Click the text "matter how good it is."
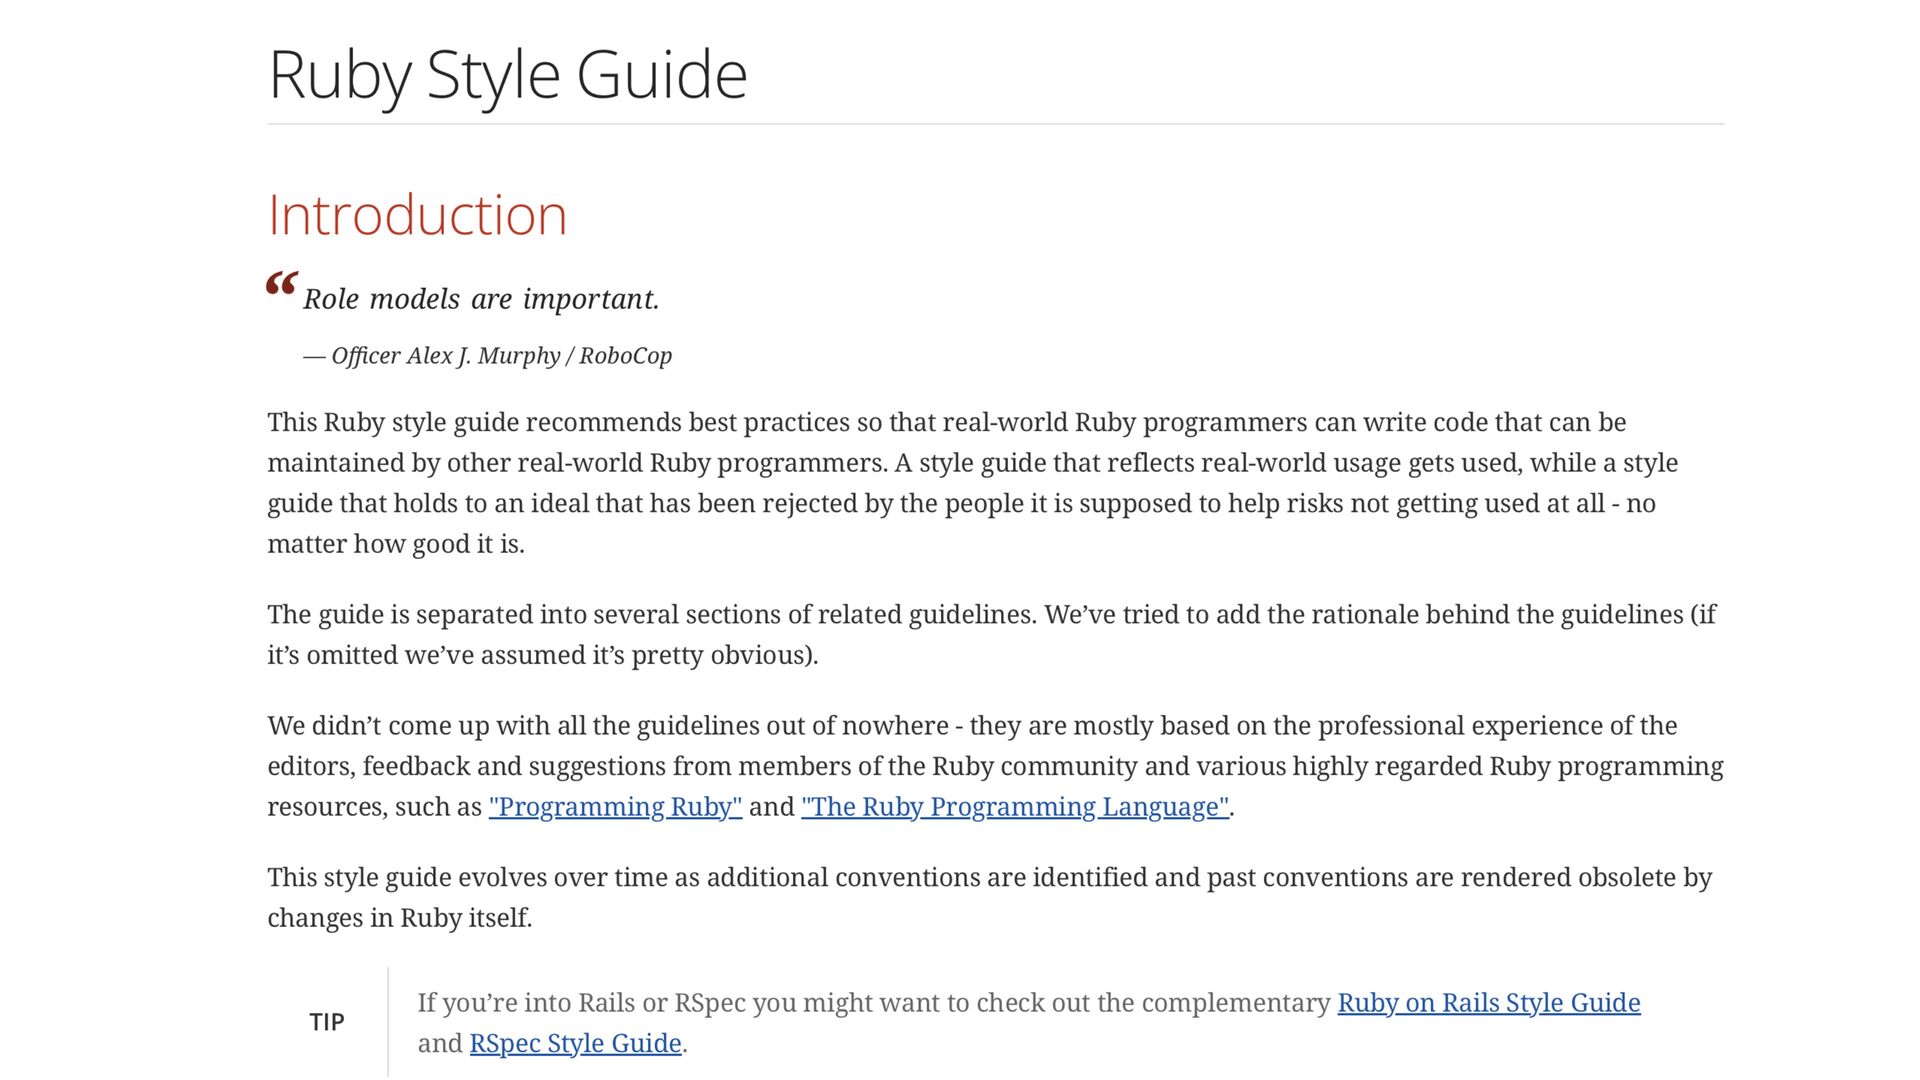 396,544
